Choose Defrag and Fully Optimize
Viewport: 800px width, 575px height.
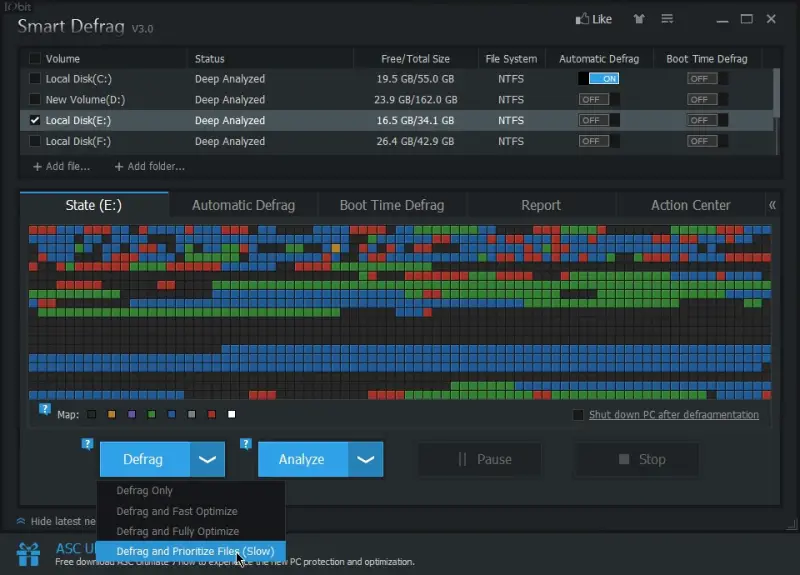(191, 531)
